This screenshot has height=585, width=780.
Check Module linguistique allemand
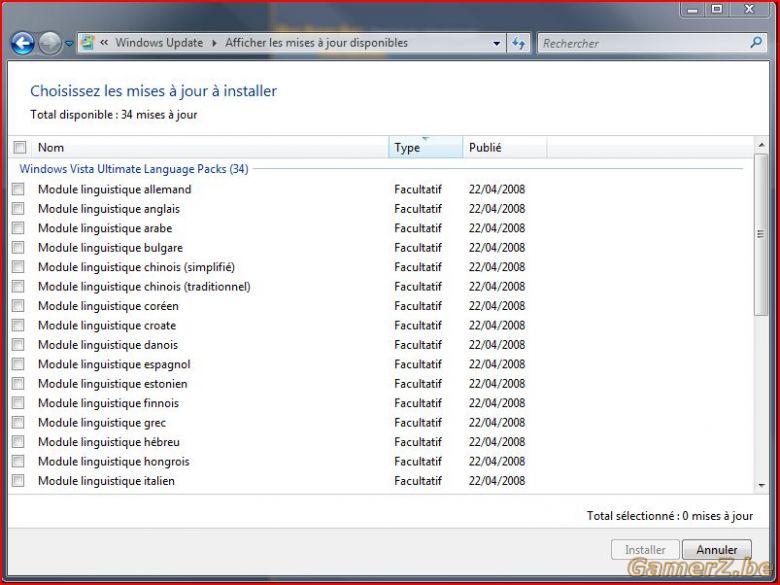click(x=18, y=189)
